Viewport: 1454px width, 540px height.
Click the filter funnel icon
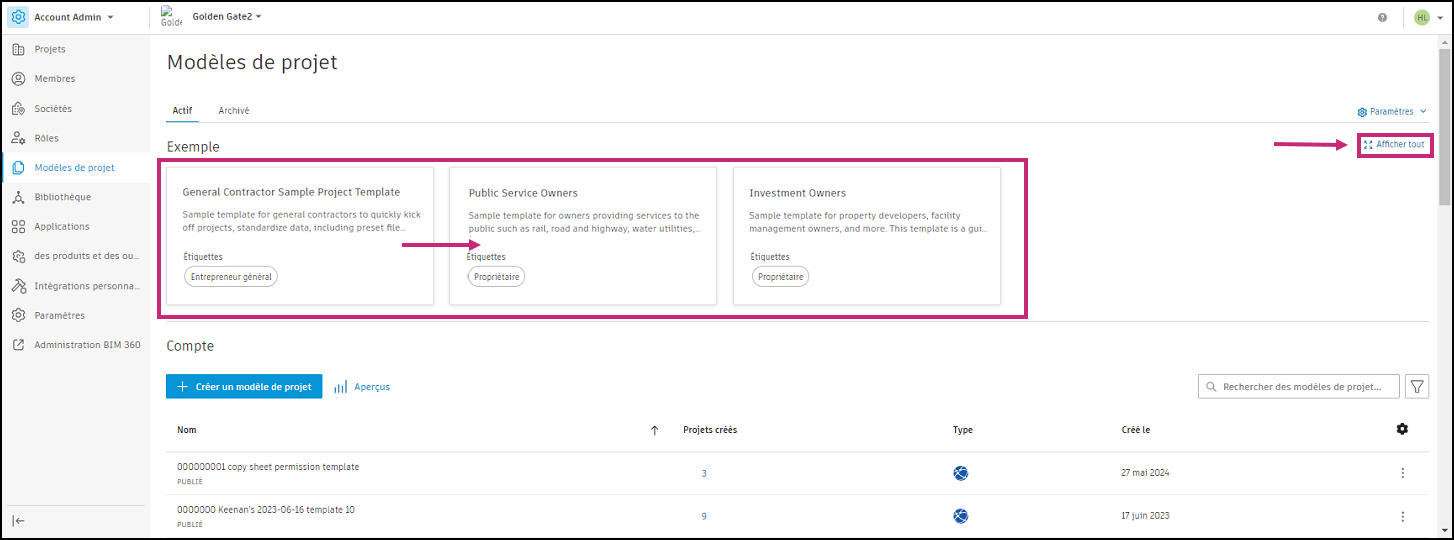(1416, 386)
